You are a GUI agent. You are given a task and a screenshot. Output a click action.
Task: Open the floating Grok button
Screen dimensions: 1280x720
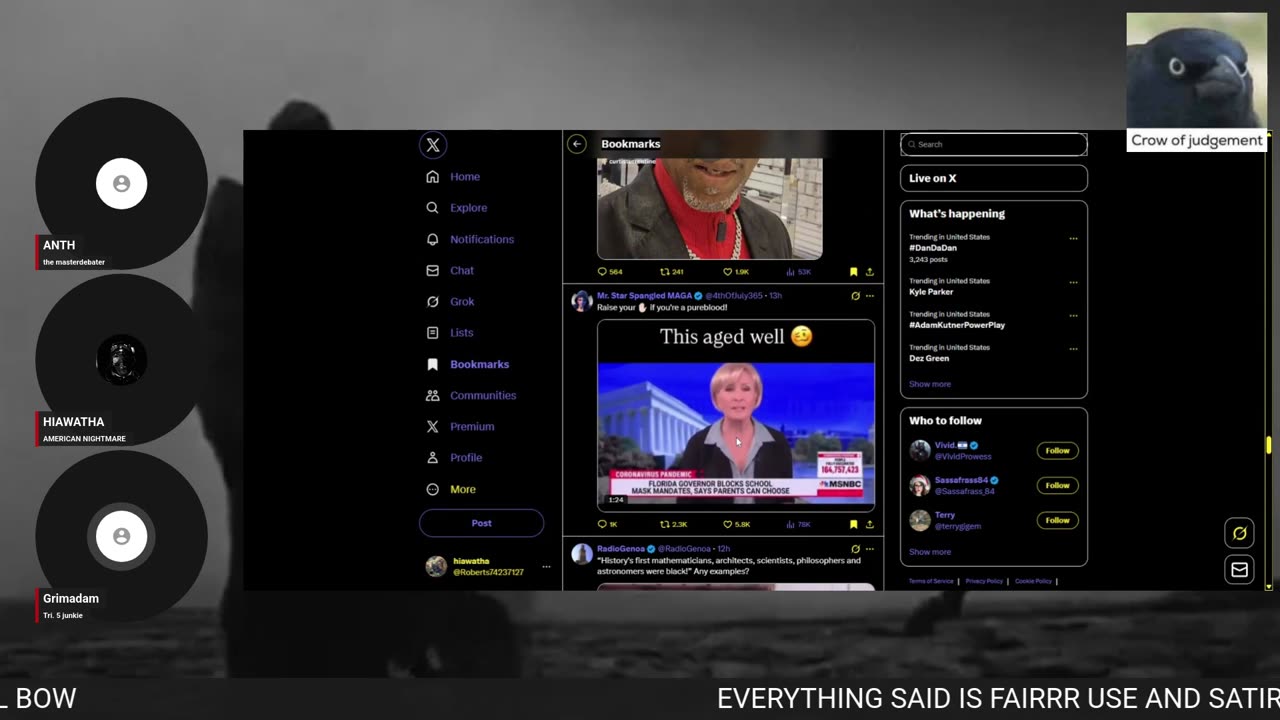point(1239,534)
